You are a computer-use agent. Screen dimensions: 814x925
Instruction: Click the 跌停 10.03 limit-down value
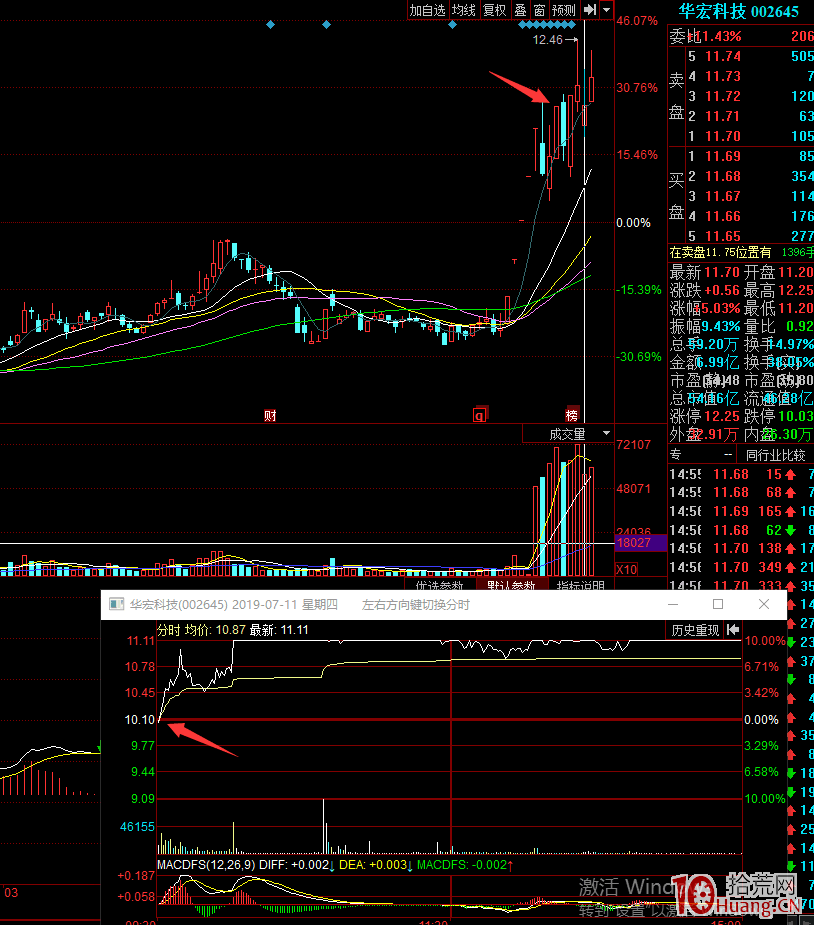click(x=795, y=416)
